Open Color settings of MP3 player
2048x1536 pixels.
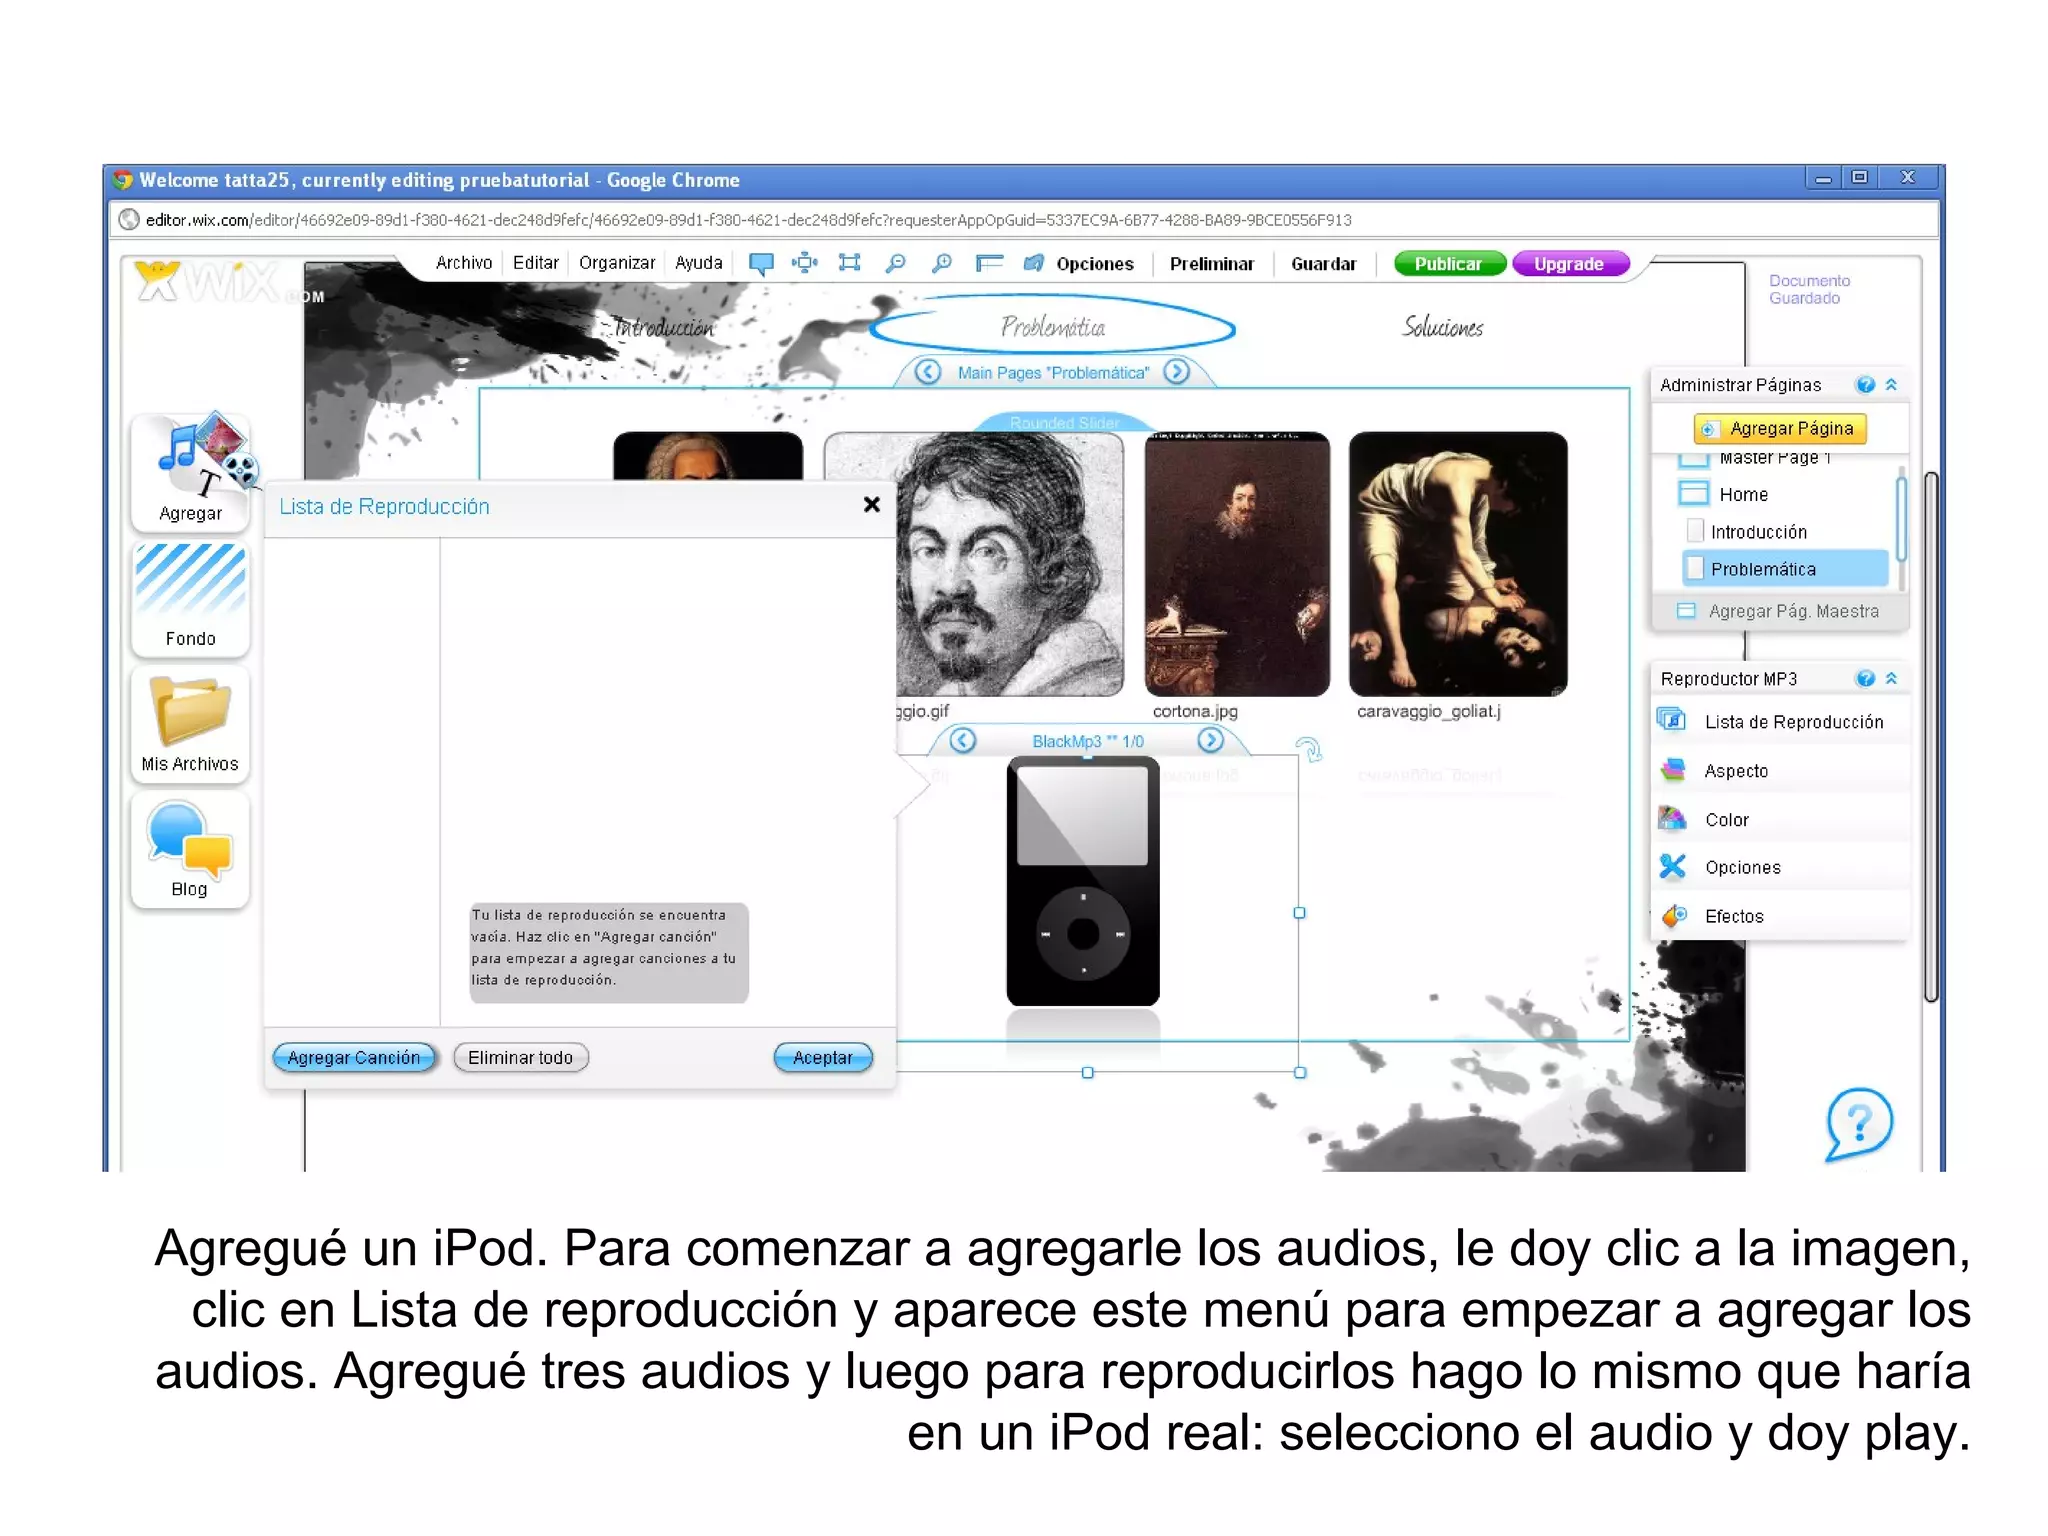(1780, 819)
